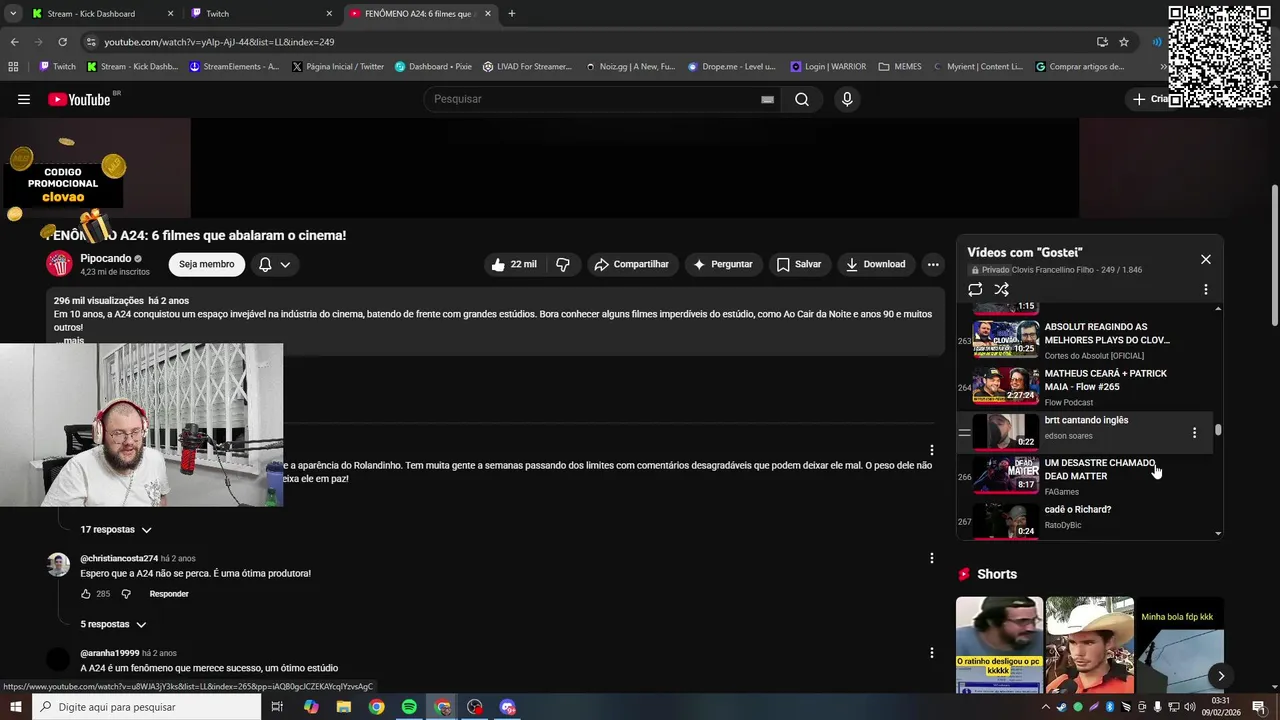This screenshot has height=720, width=1280.
Task: Open playlist panel options menu
Action: point(1206,289)
